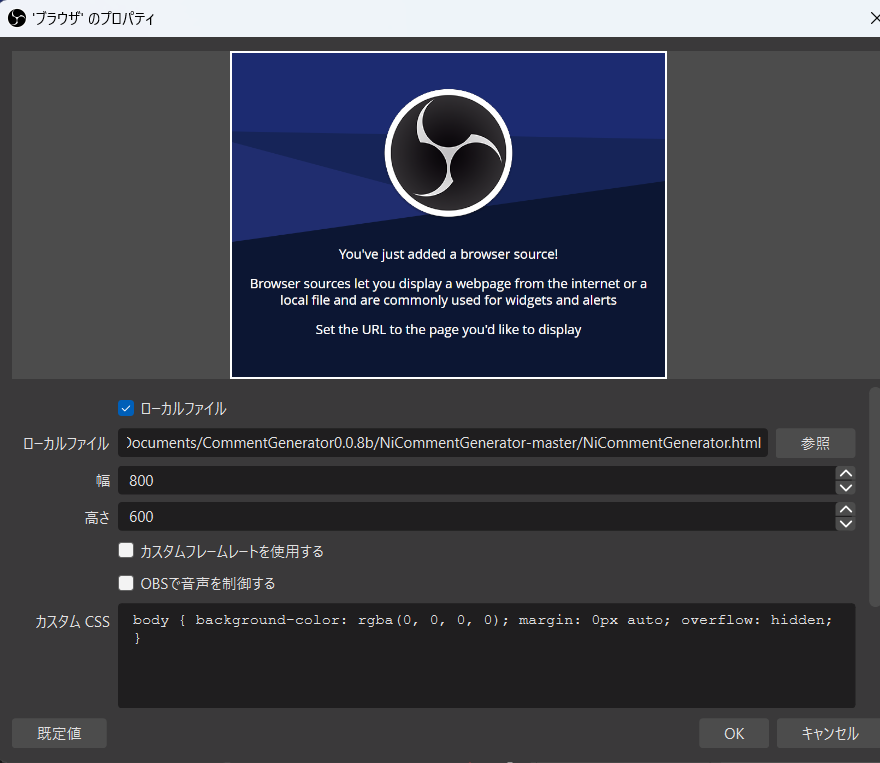The width and height of the screenshot is (880, 763).
Task: Focus the ローカルファイル path field
Action: [443, 443]
